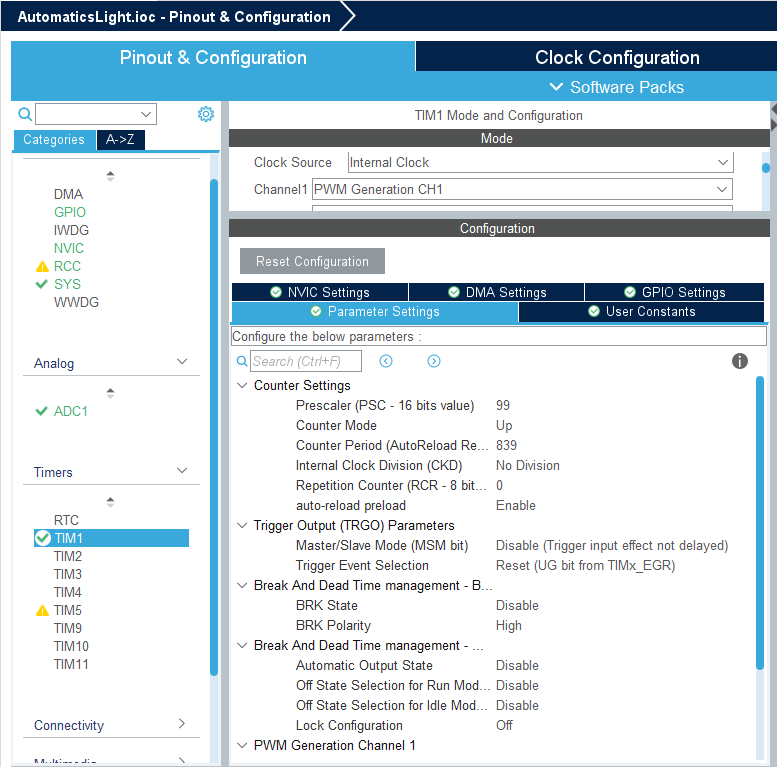Collapse the Counter Settings group

click(241, 385)
